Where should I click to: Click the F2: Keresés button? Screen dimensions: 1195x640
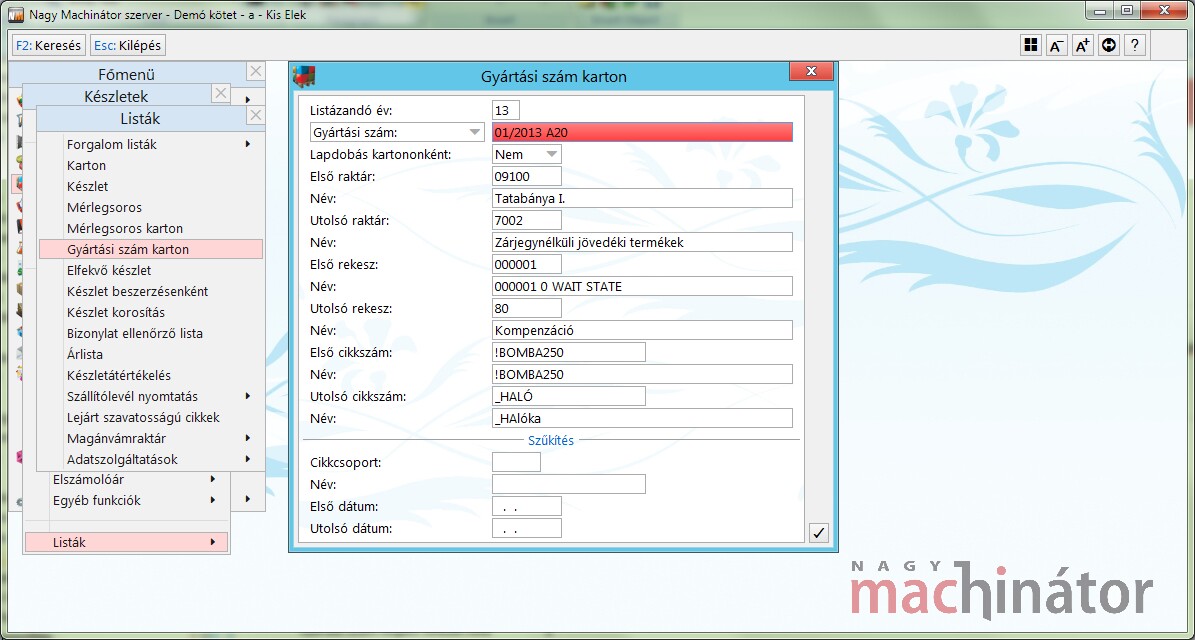[x=48, y=46]
